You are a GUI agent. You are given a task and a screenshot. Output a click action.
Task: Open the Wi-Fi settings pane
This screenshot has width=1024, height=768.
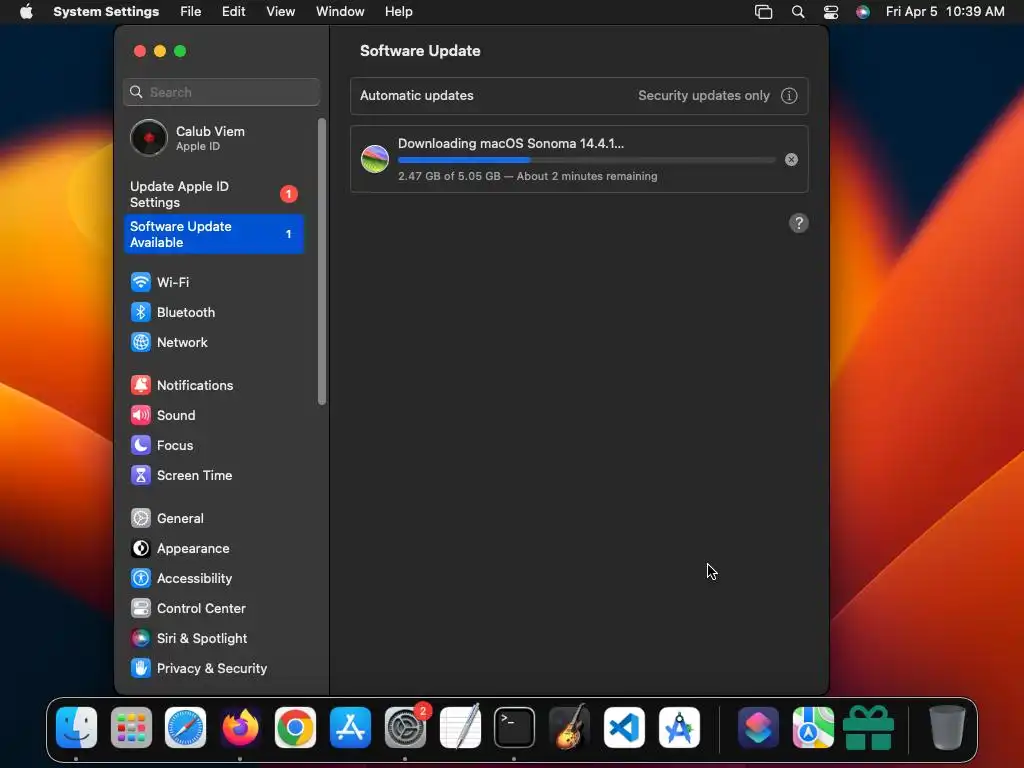214,282
